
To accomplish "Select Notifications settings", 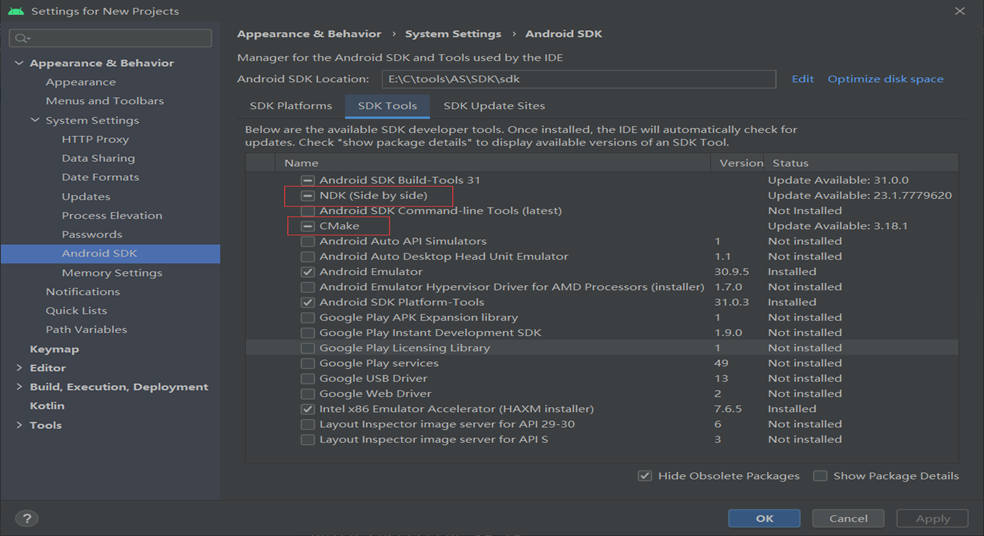I will click(x=82, y=291).
